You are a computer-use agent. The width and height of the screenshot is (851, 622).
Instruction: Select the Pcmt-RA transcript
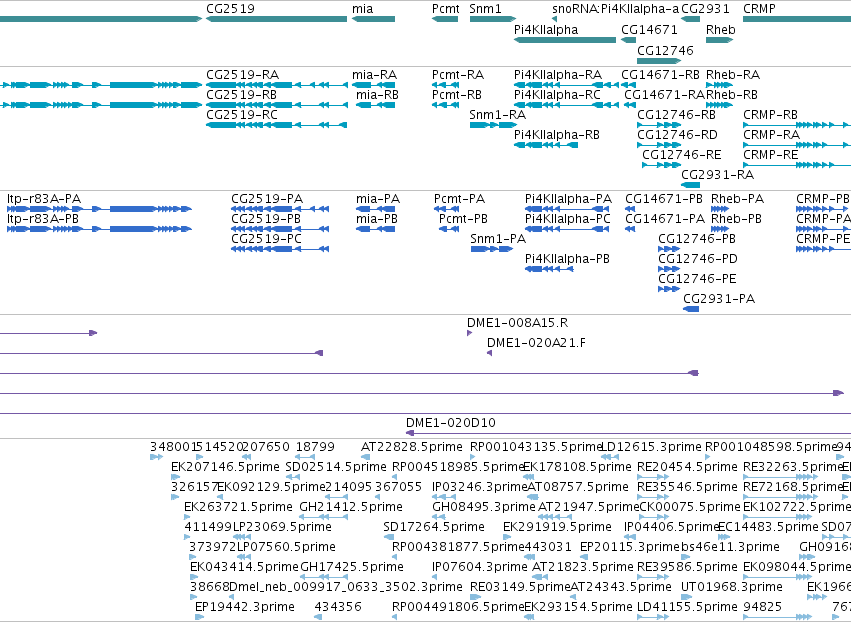coord(445,85)
